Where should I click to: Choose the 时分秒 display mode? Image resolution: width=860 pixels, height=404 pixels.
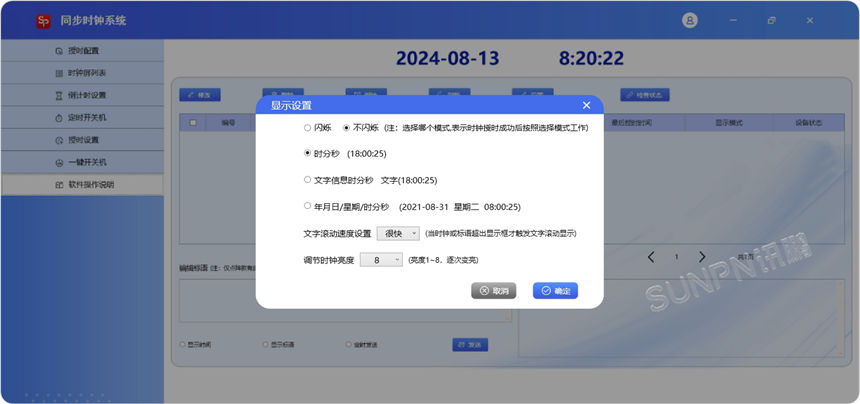pyautogui.click(x=307, y=153)
